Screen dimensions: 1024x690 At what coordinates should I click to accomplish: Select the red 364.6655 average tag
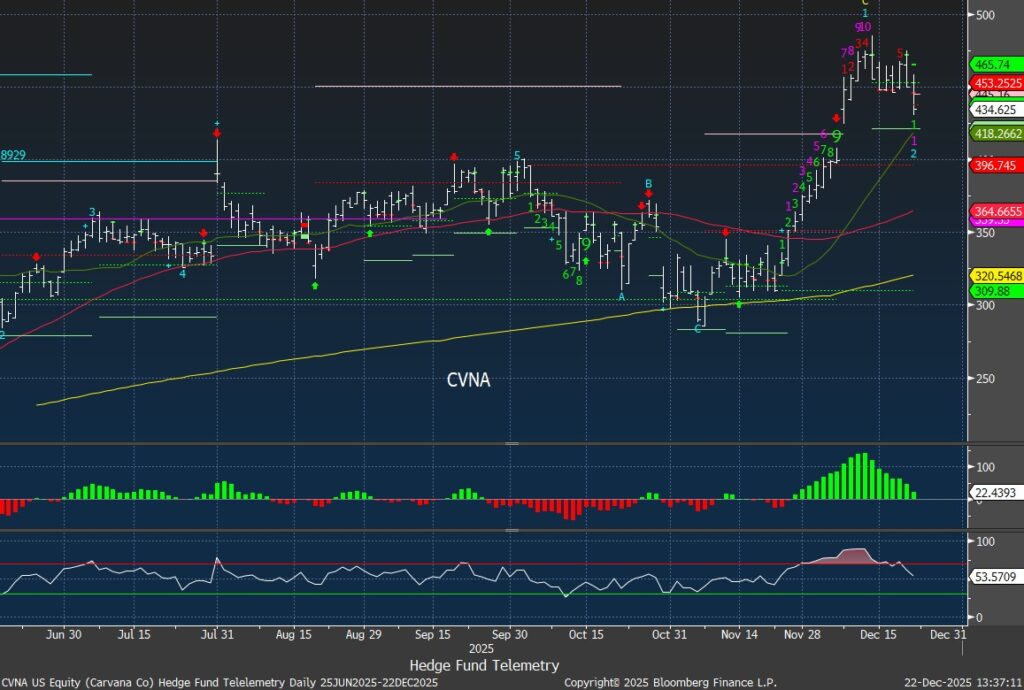pyautogui.click(x=996, y=211)
